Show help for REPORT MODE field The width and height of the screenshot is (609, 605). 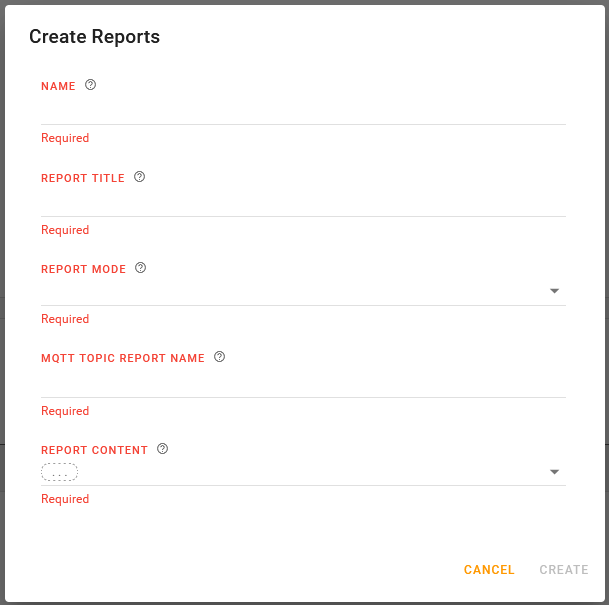[x=141, y=268]
